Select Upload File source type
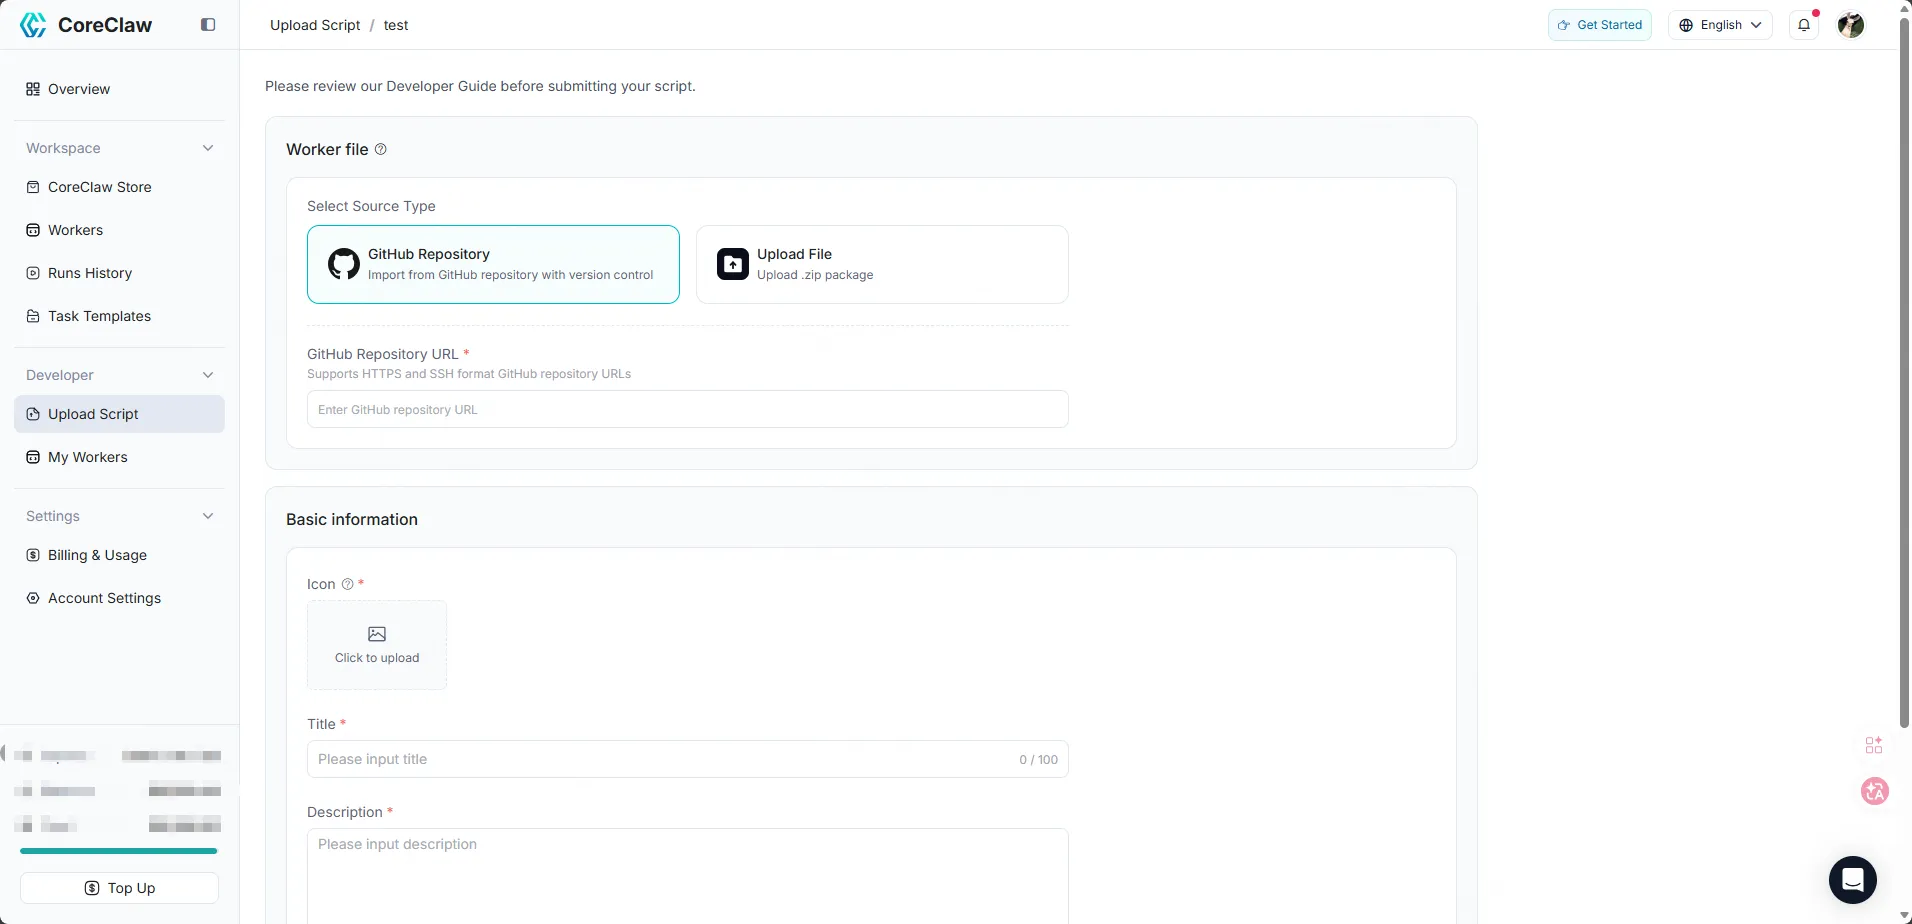 tap(882, 264)
